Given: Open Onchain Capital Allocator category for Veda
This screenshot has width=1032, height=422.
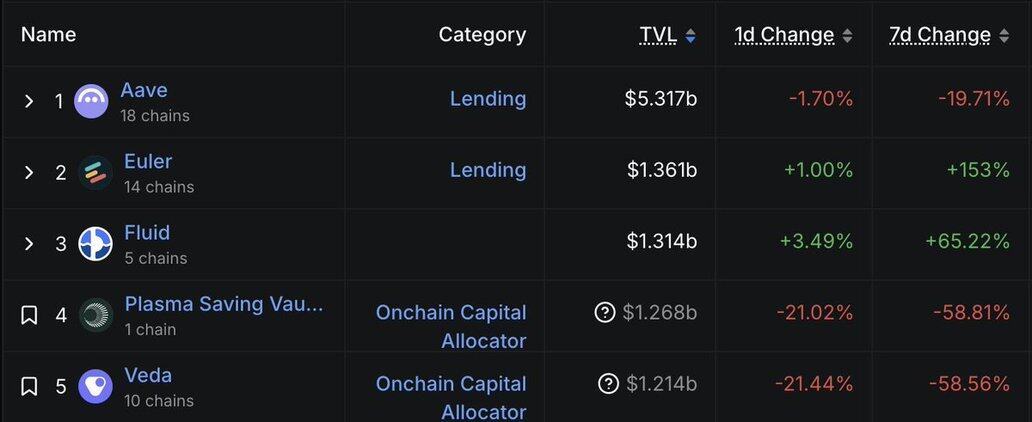Looking at the screenshot, I should (x=451, y=397).
